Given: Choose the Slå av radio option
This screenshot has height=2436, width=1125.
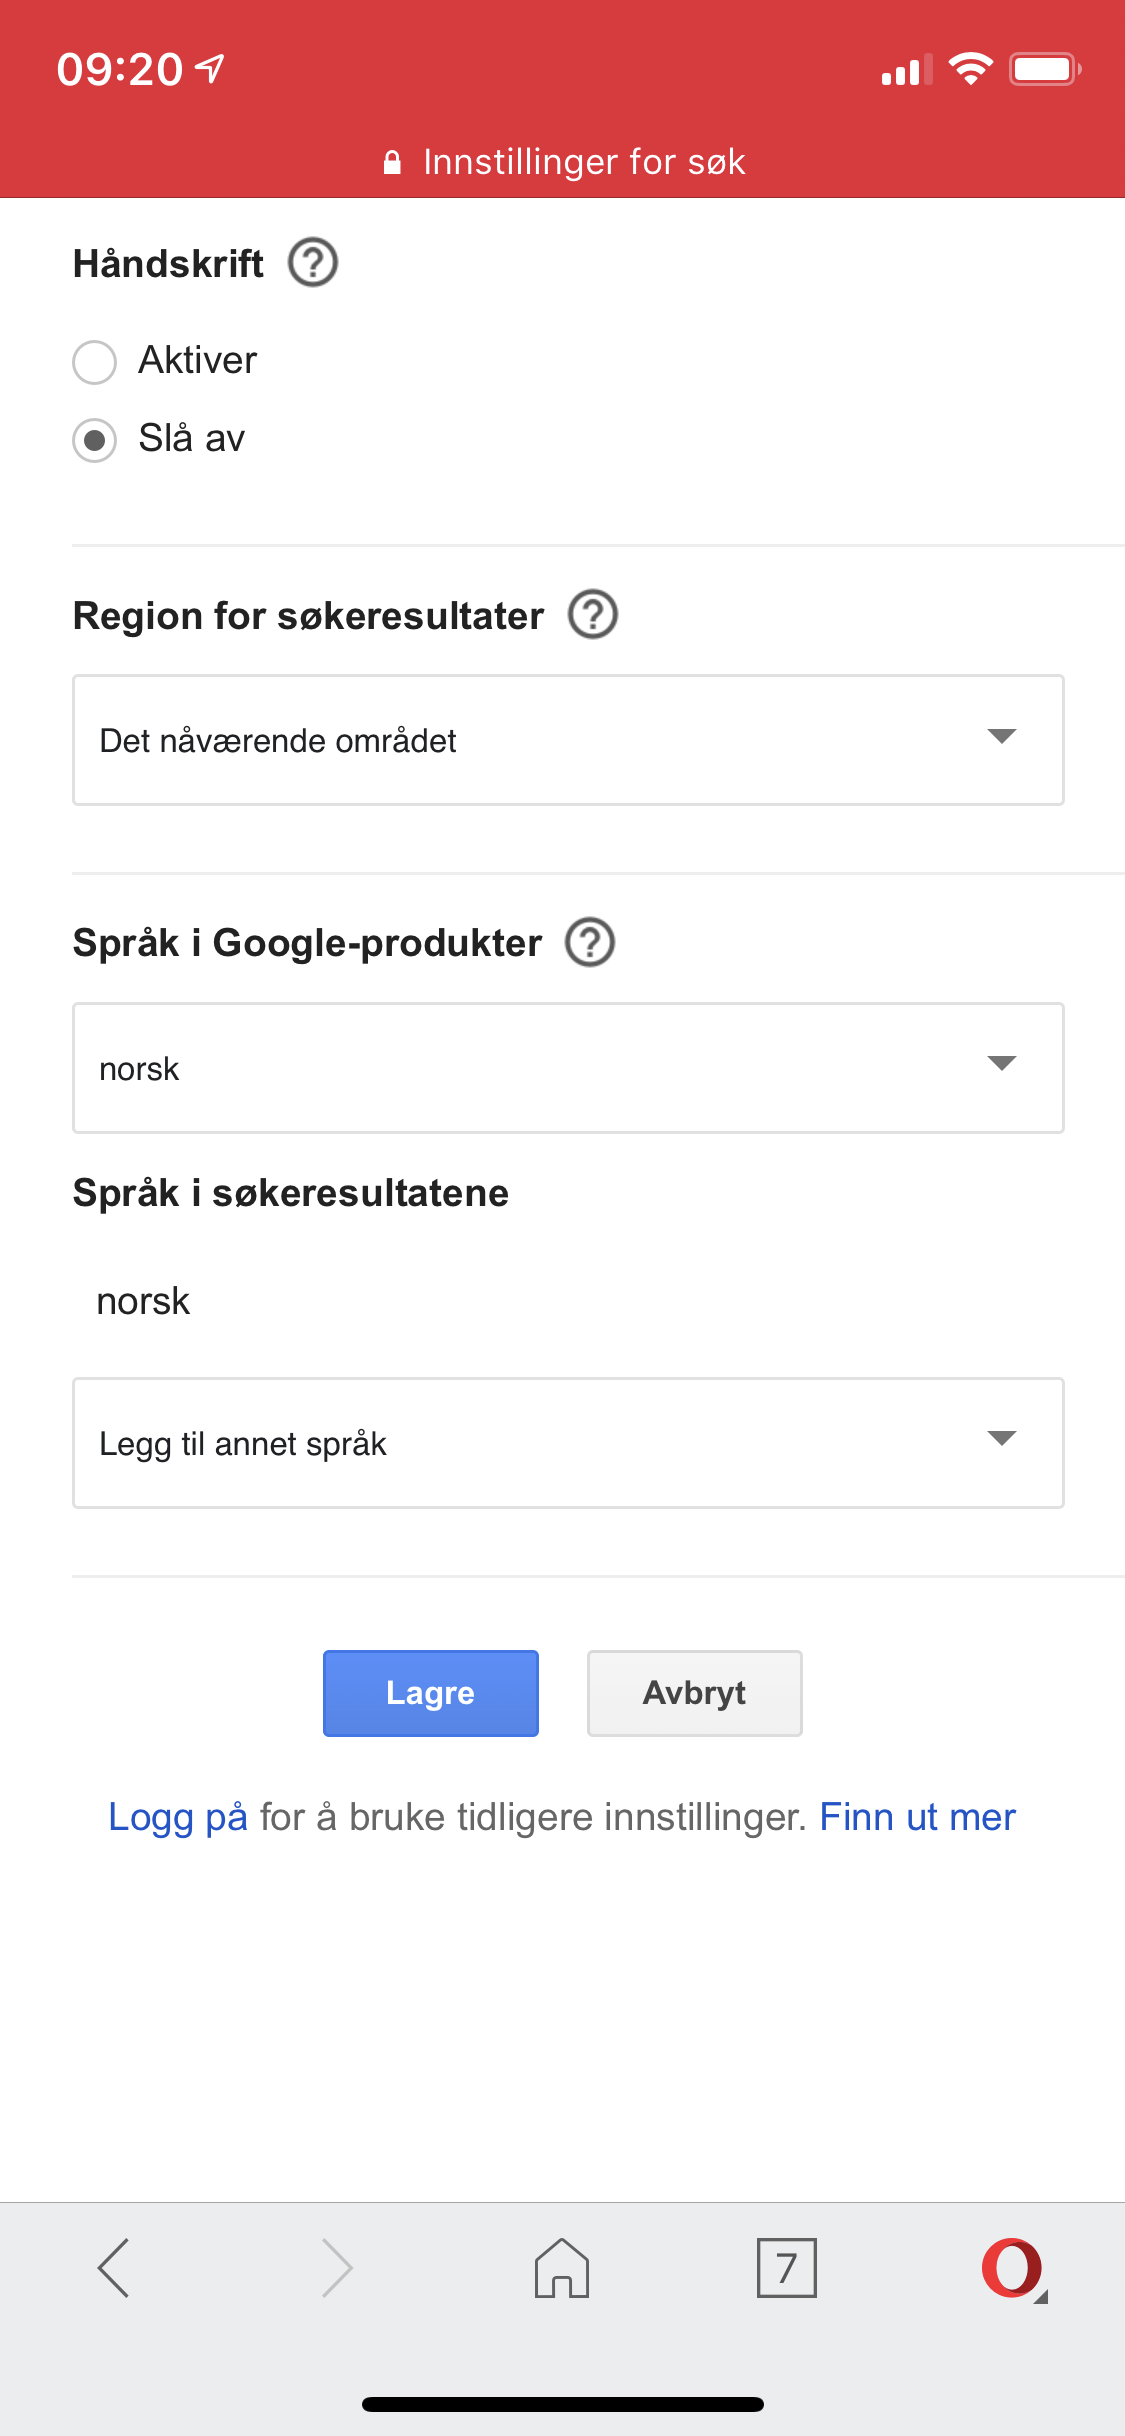Looking at the screenshot, I should pos(95,440).
